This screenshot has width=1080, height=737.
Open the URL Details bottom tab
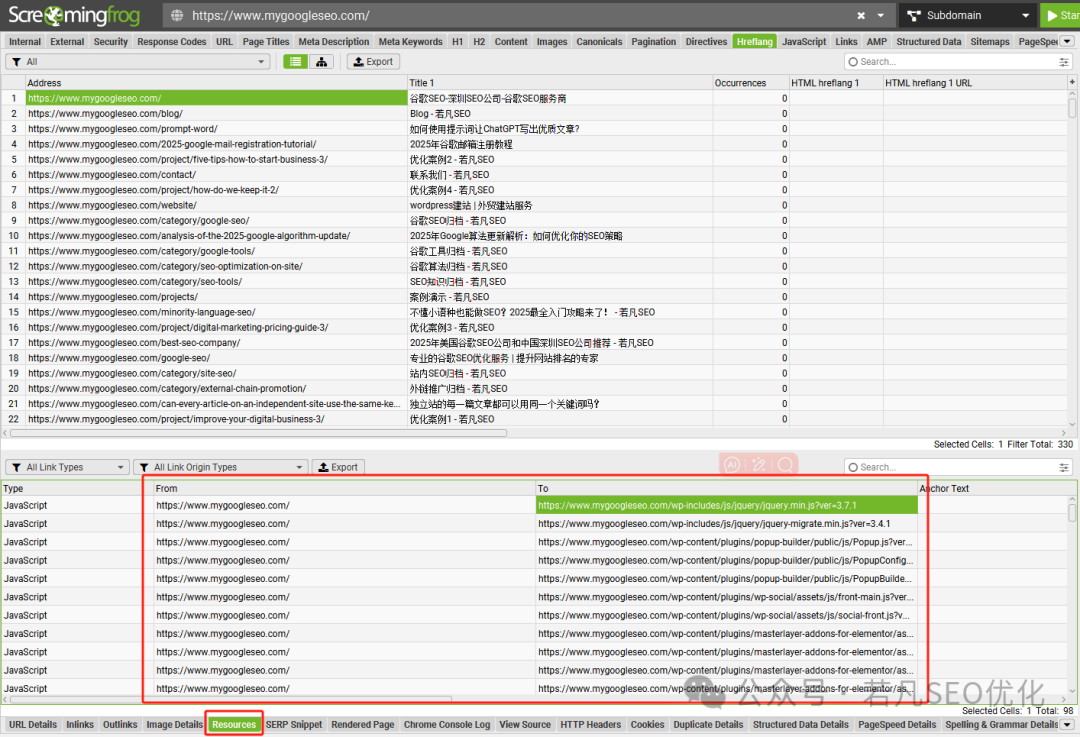33,725
